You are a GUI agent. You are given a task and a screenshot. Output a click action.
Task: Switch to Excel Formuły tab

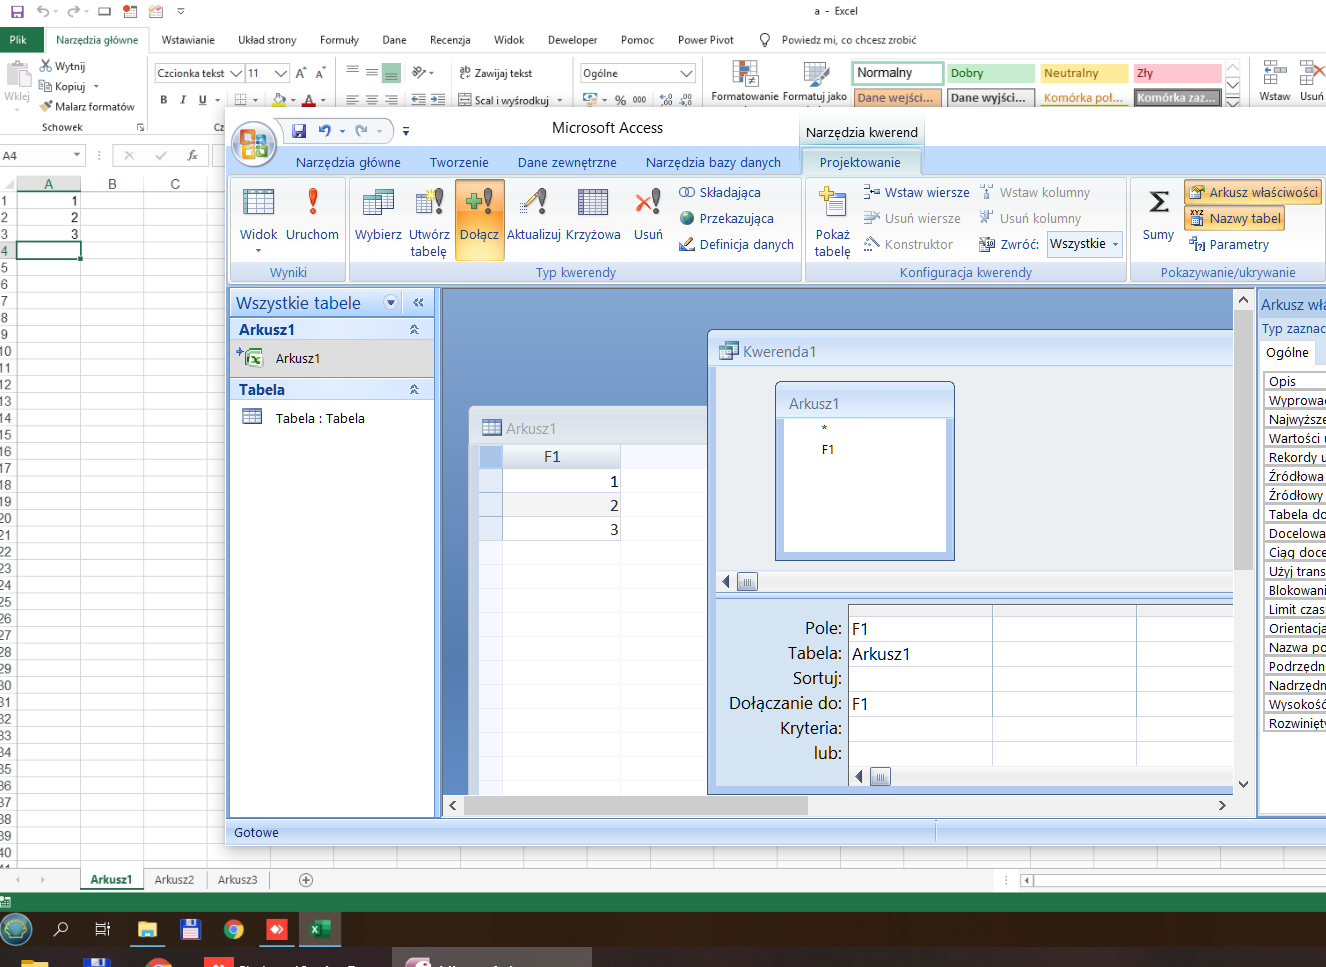[x=339, y=40]
